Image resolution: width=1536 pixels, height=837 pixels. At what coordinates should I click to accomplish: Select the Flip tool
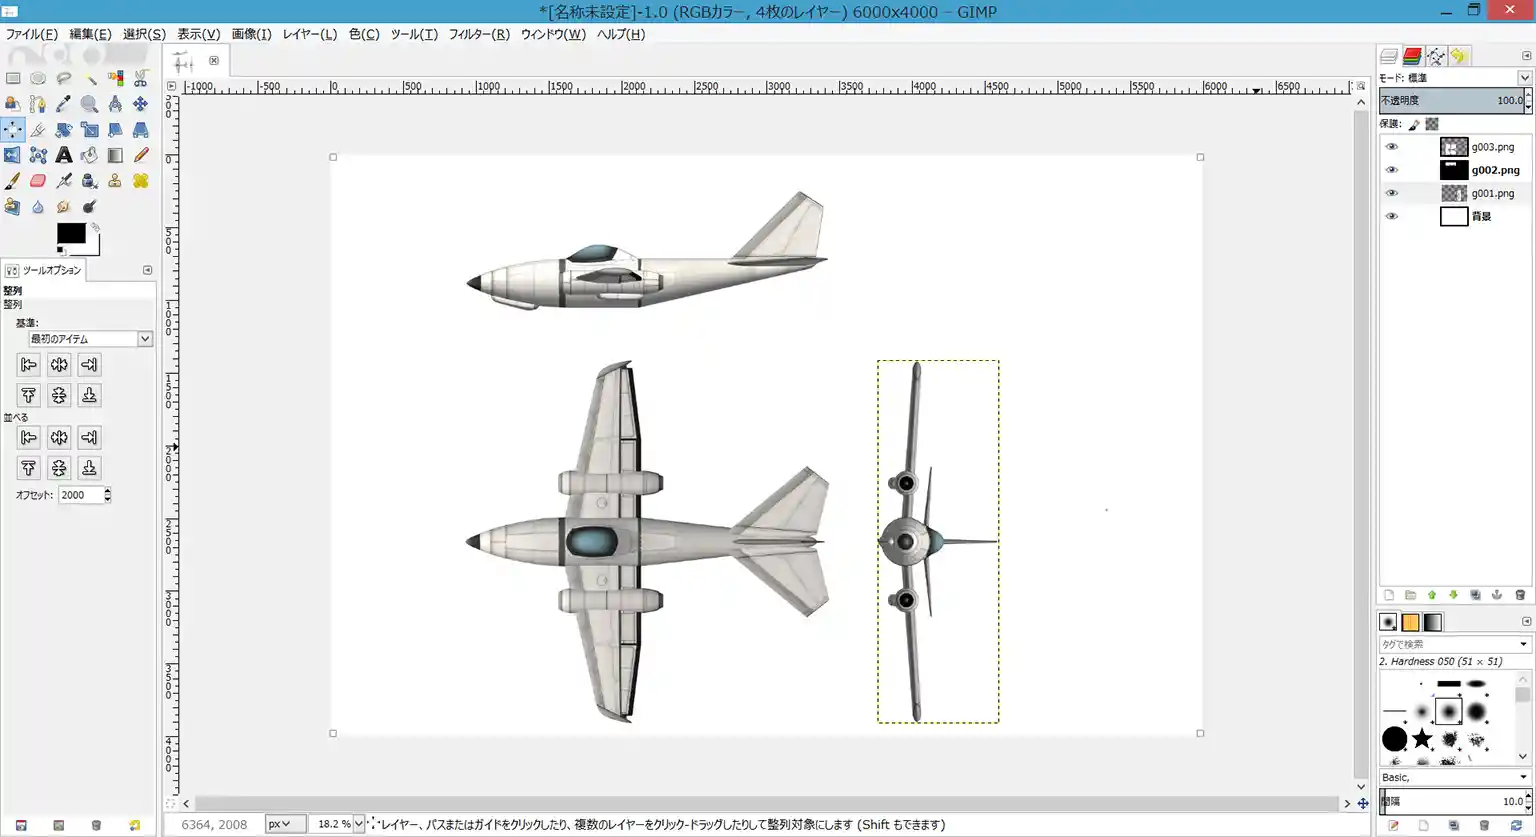pos(13,155)
